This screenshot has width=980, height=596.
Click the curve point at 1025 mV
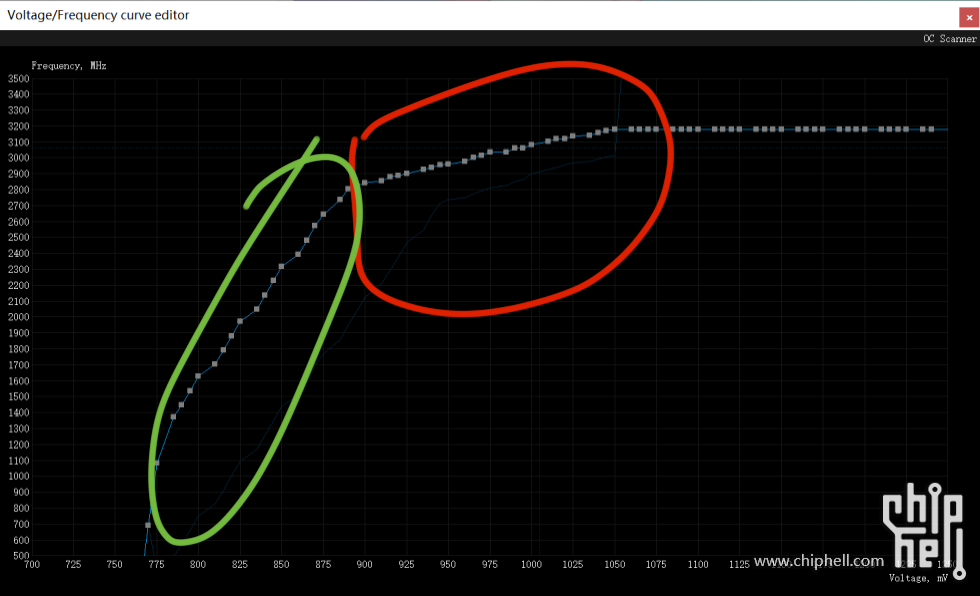pyautogui.click(x=573, y=135)
